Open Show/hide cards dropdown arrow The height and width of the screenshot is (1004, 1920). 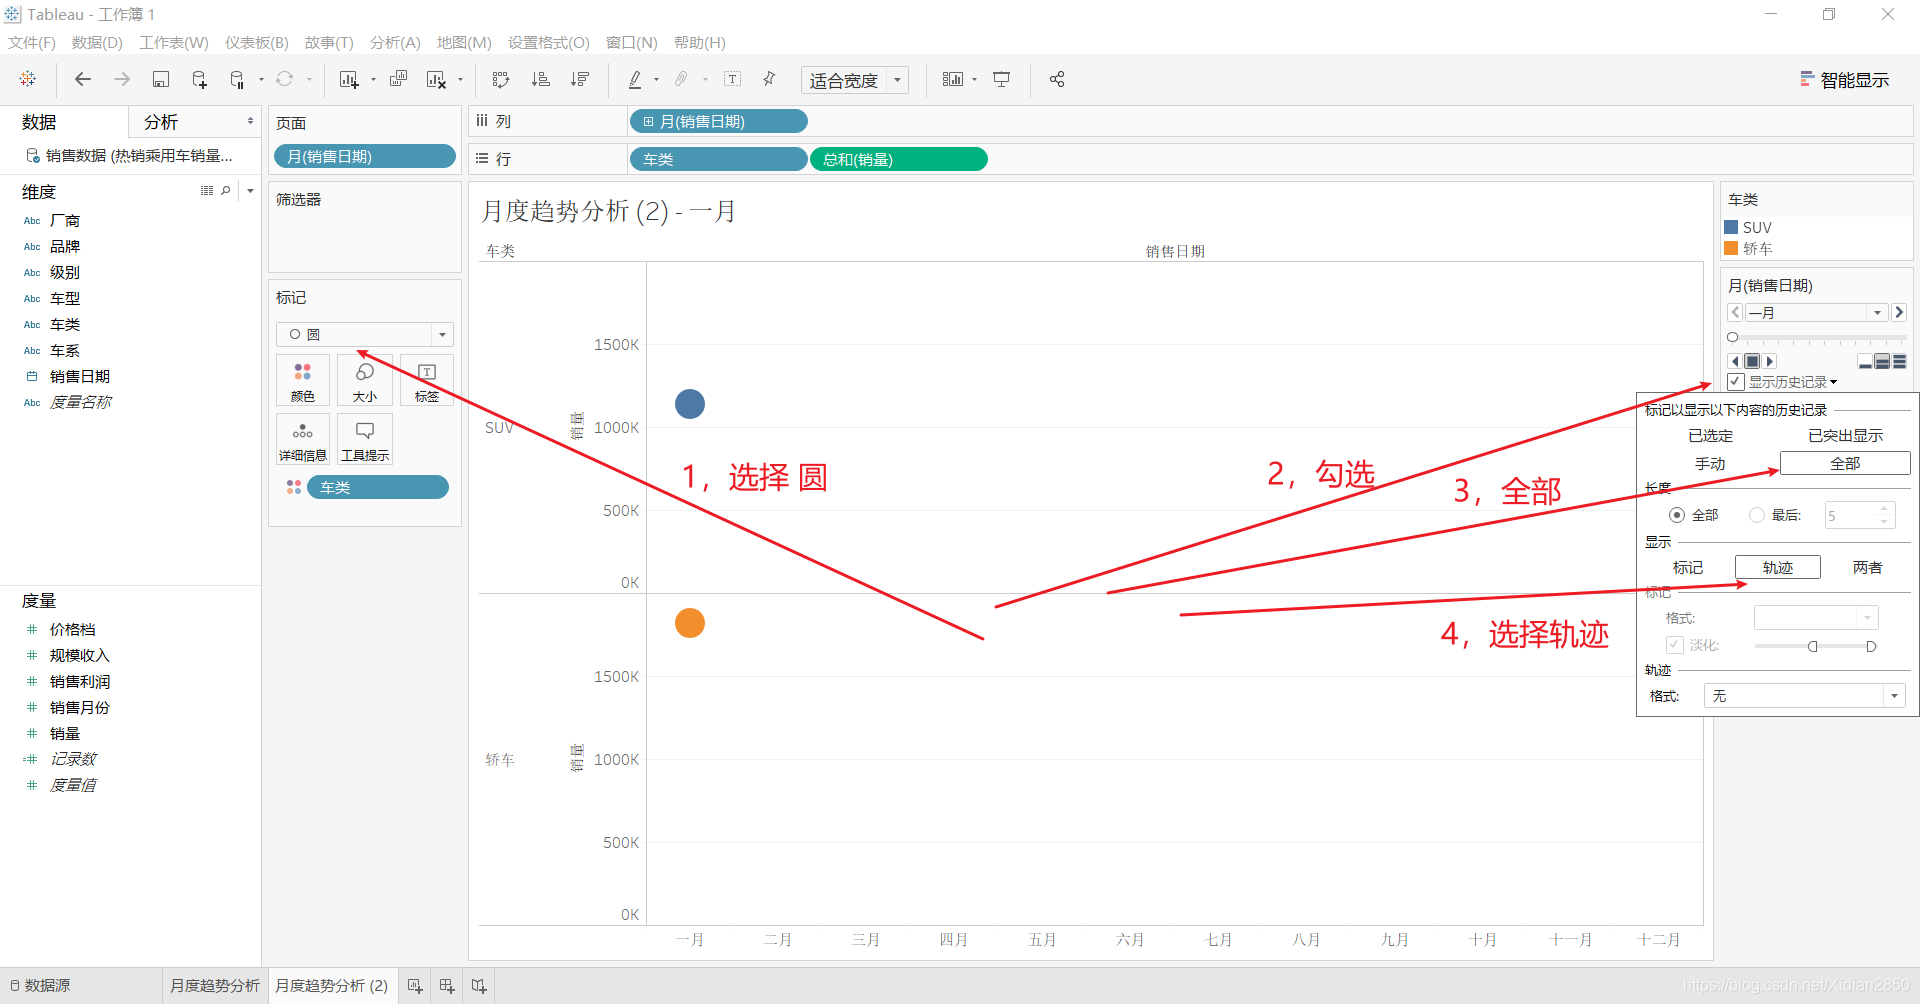(x=974, y=80)
